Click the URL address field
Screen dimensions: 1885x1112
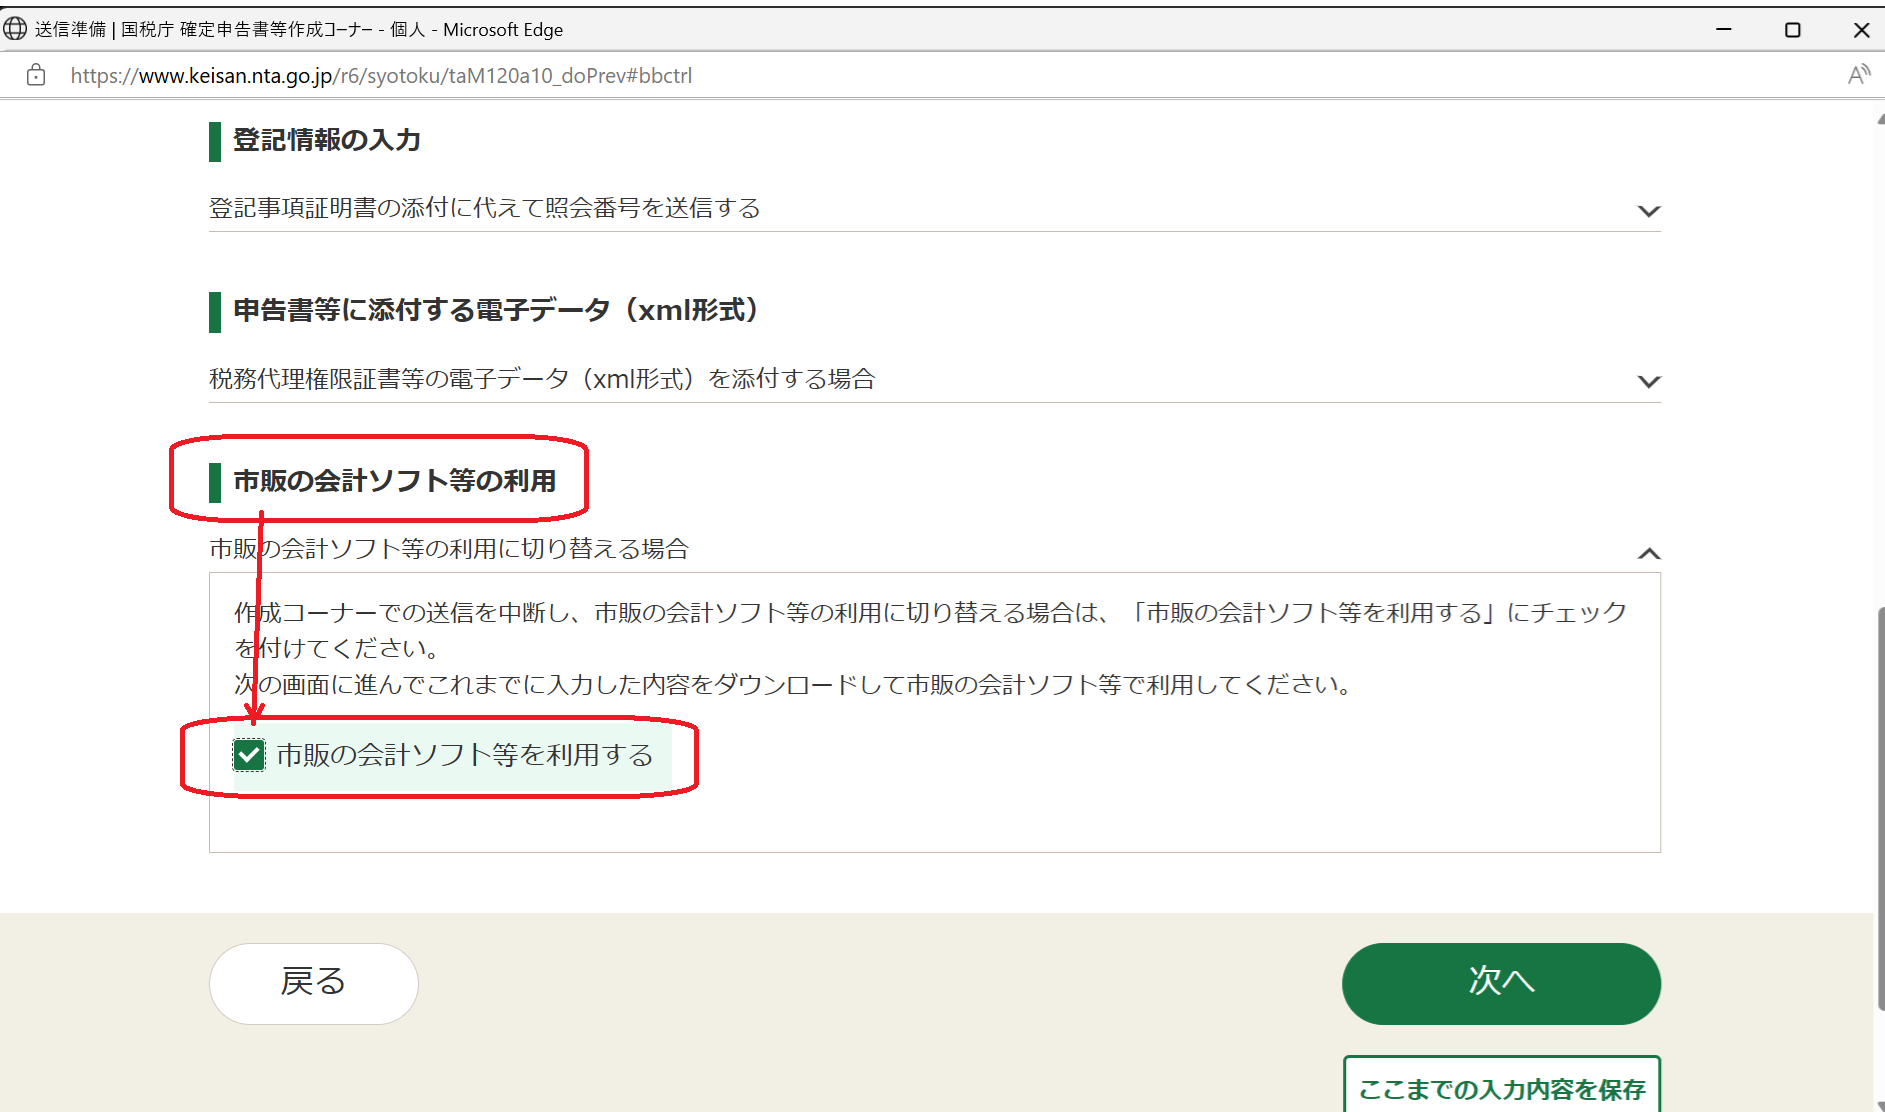381,76
